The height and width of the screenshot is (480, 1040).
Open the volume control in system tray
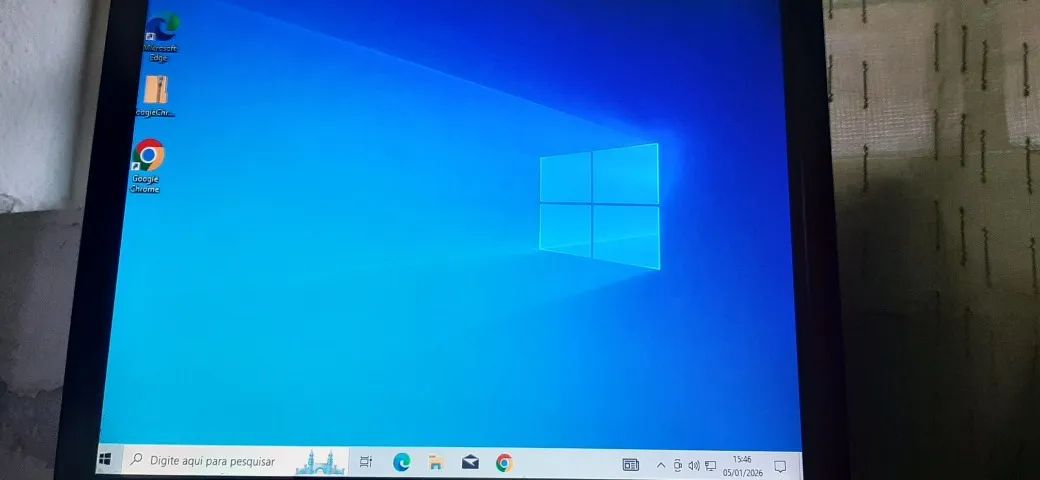pos(694,466)
